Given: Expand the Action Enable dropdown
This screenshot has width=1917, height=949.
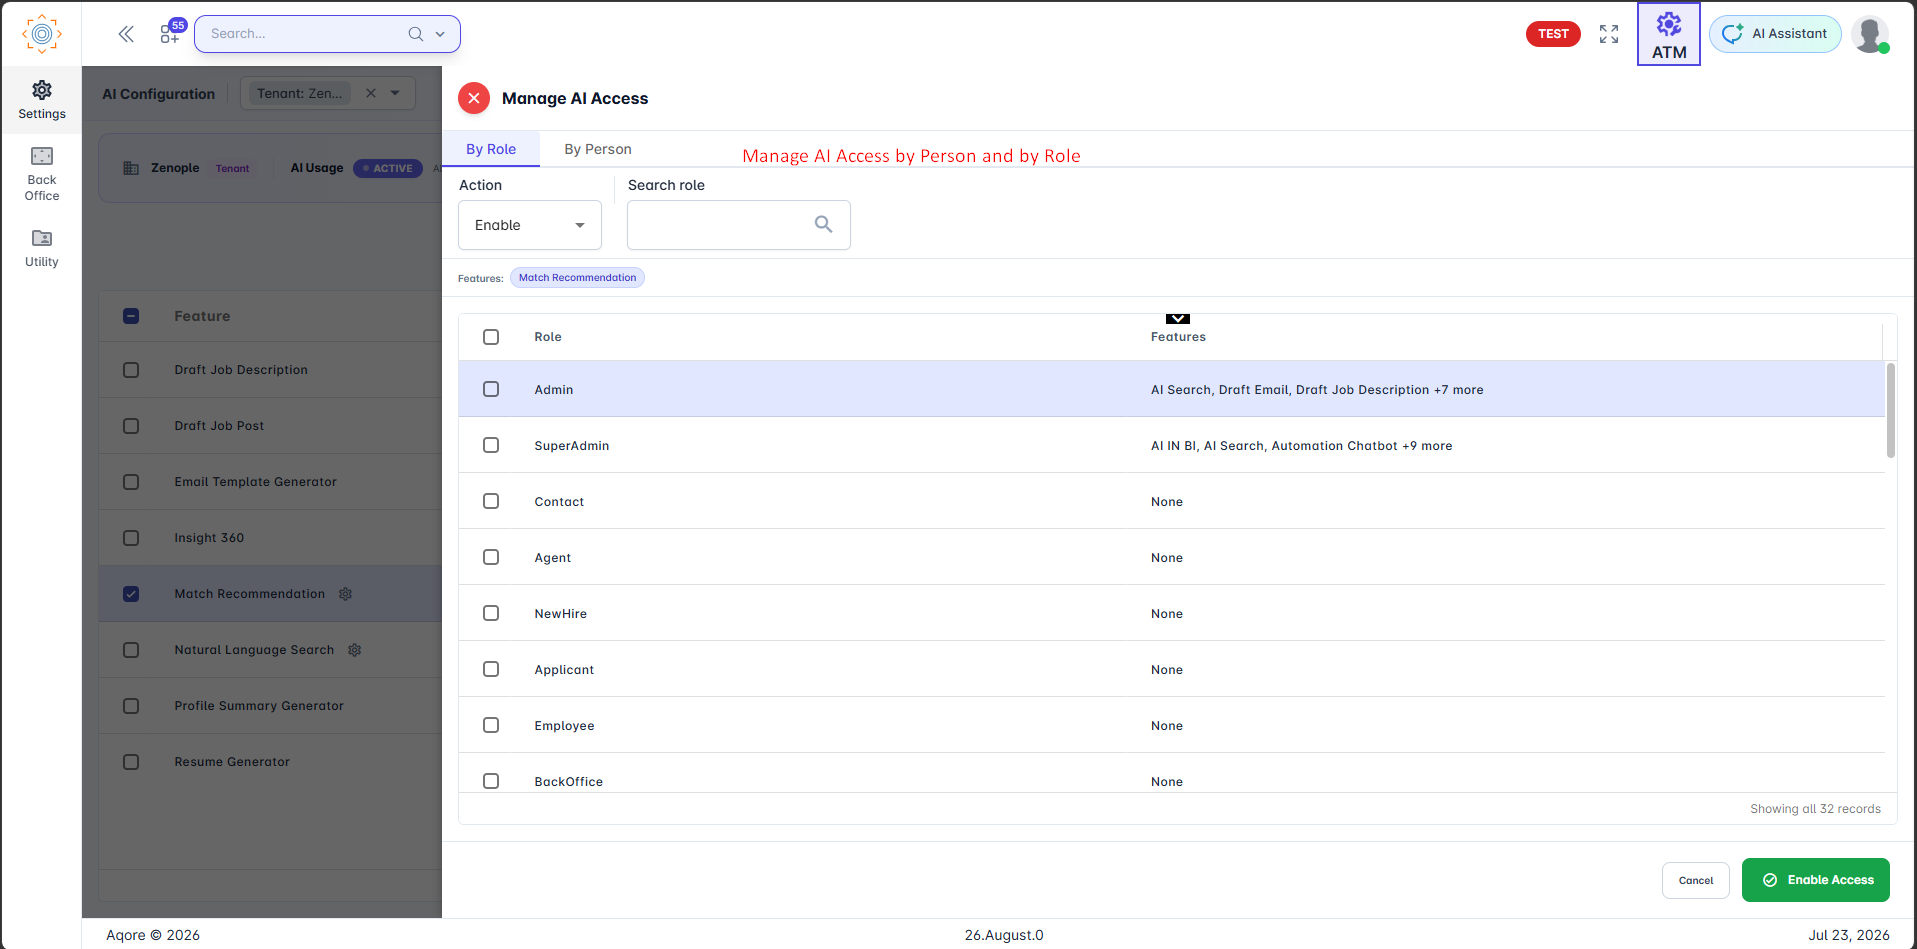Looking at the screenshot, I should [530, 225].
